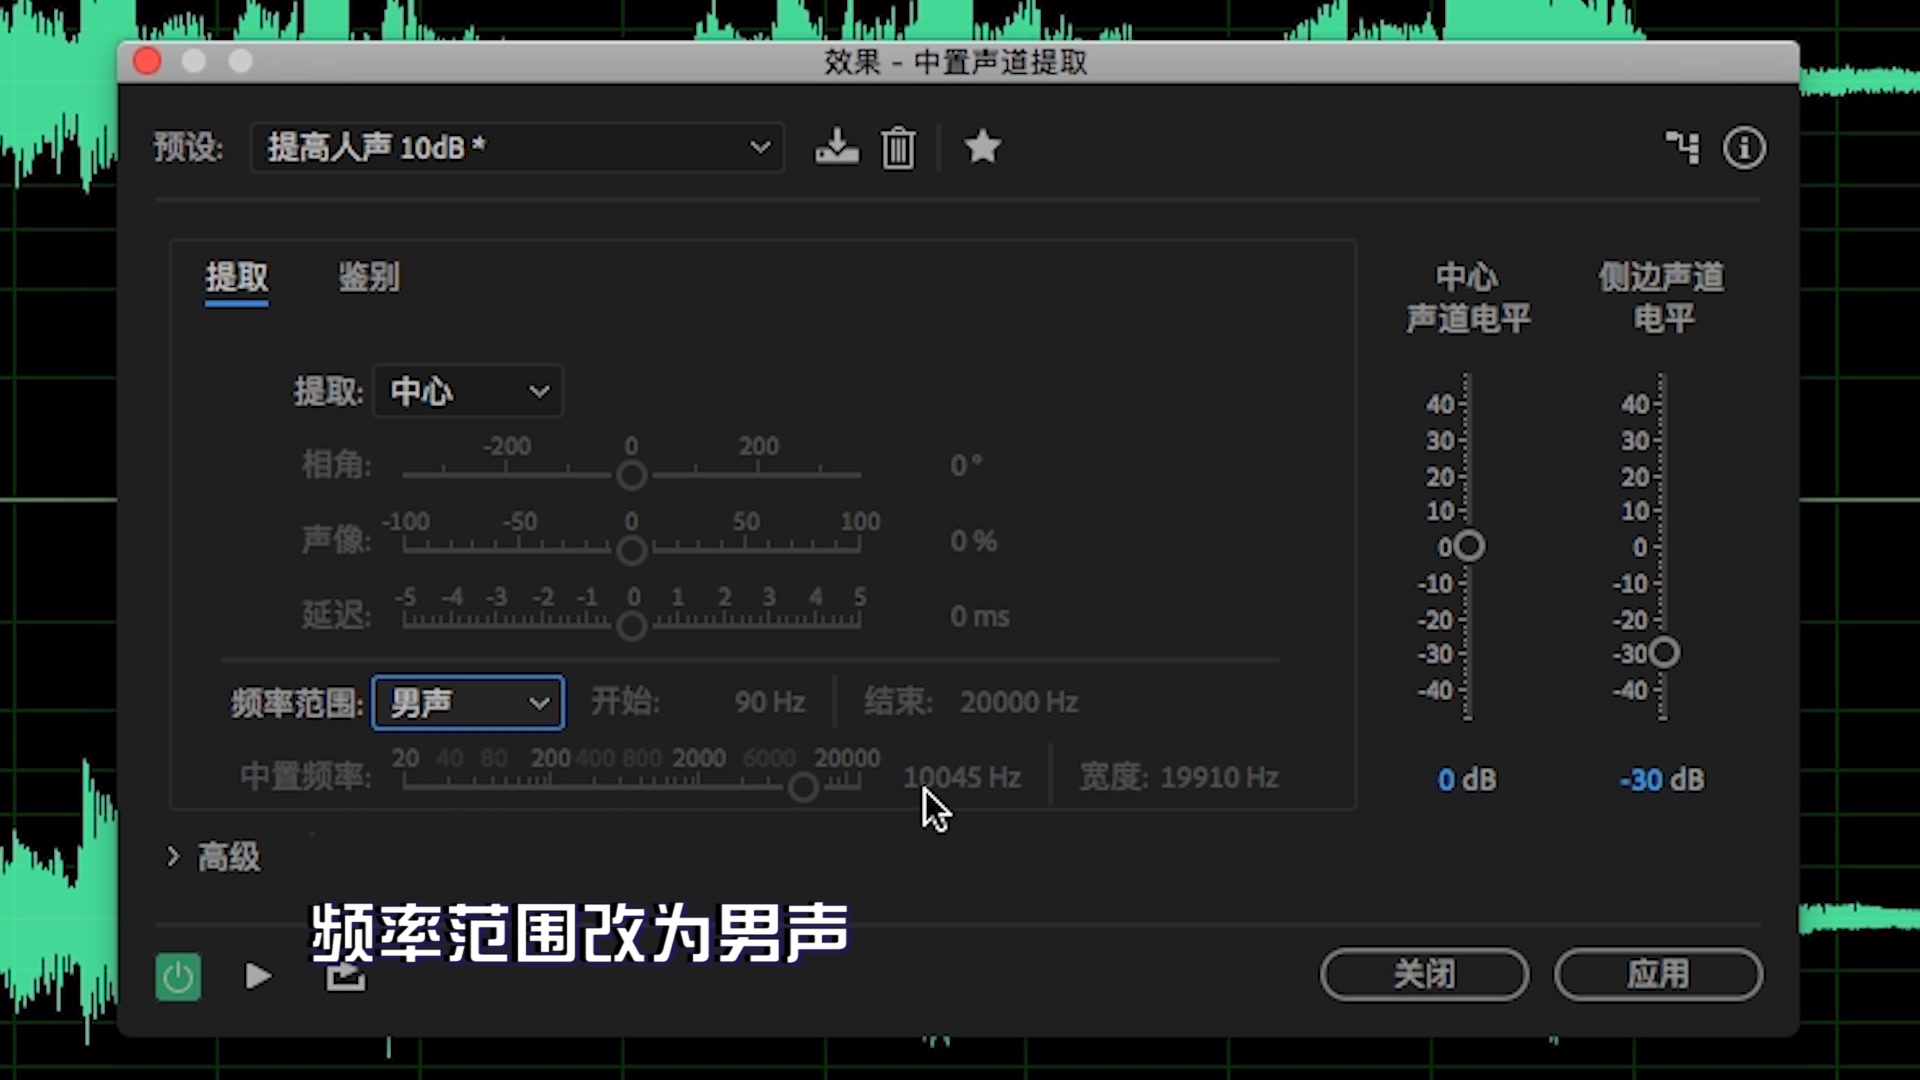The height and width of the screenshot is (1080, 1920).
Task: Mark preset as favorite with star icon
Action: point(982,147)
